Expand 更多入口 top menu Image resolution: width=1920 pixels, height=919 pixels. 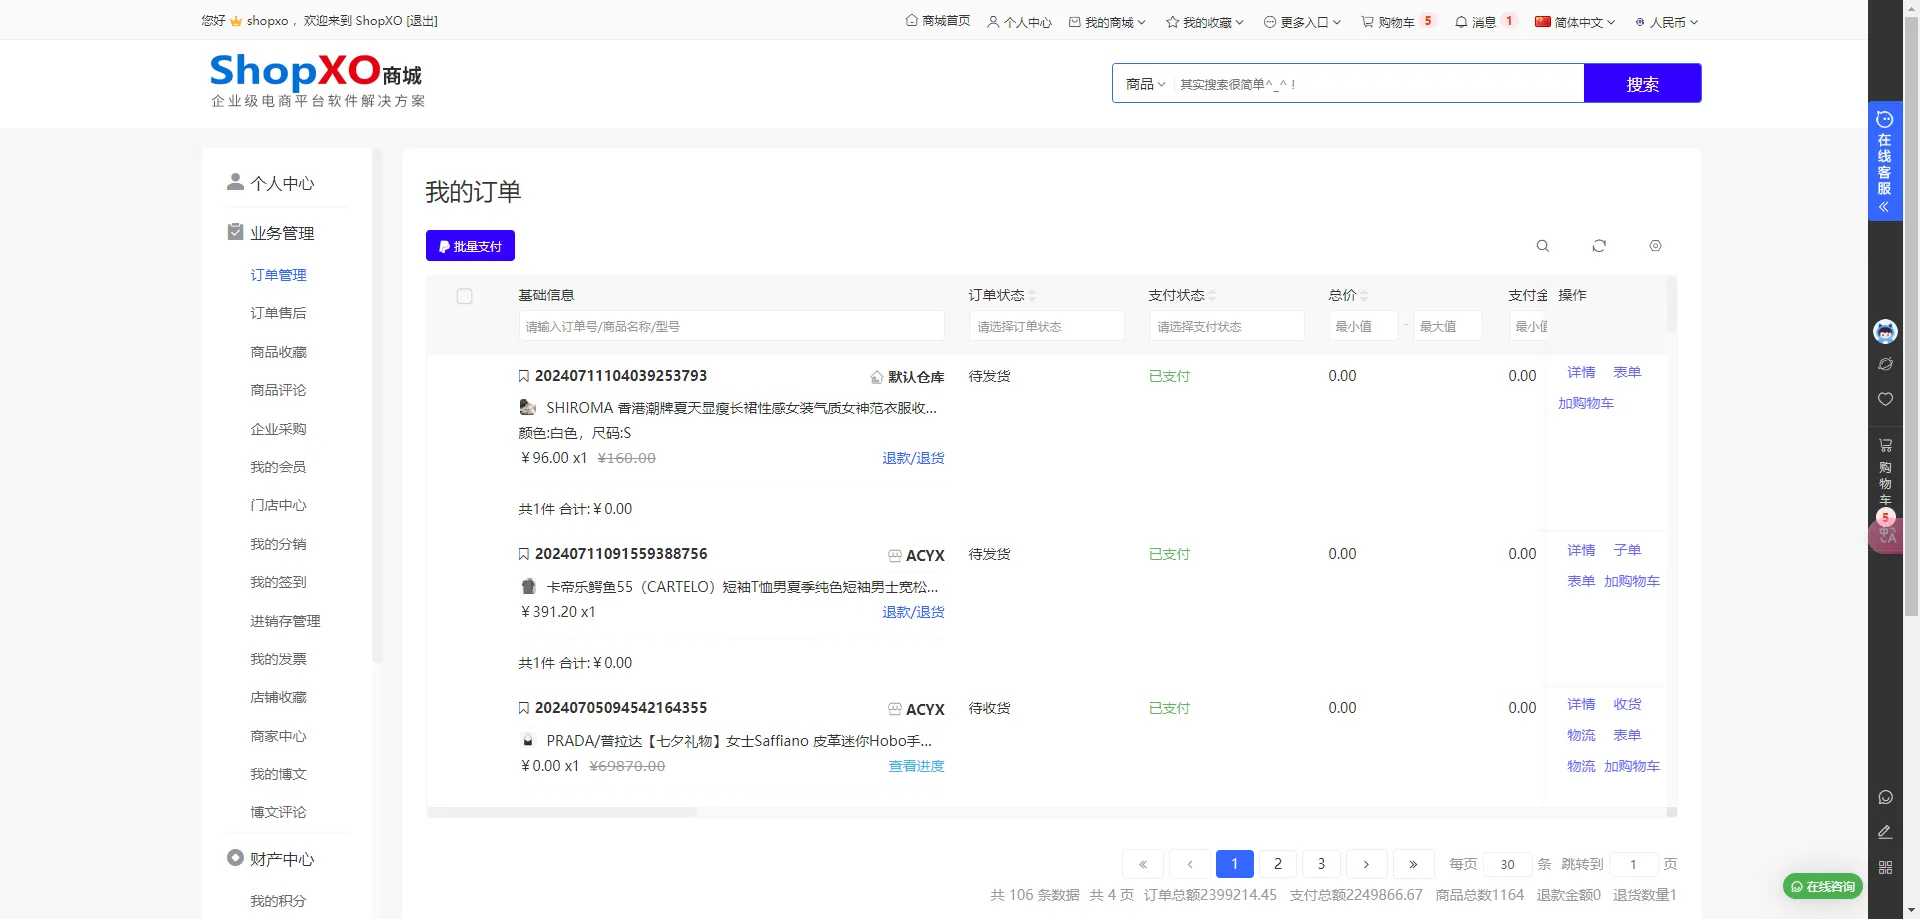pyautogui.click(x=1302, y=22)
